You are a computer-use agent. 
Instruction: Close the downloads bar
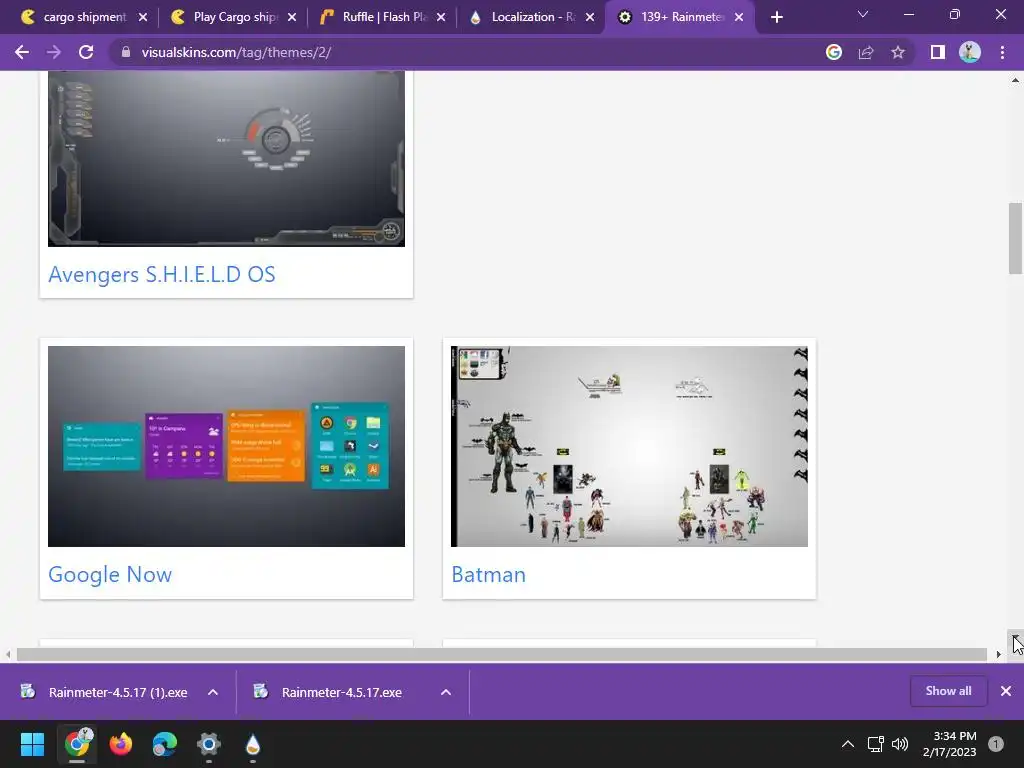(x=1006, y=691)
